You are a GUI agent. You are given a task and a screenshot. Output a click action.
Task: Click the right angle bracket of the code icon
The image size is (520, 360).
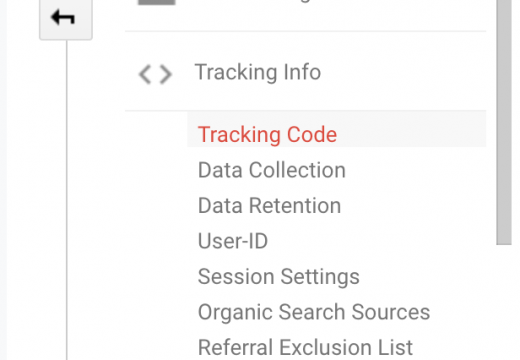[166, 74]
